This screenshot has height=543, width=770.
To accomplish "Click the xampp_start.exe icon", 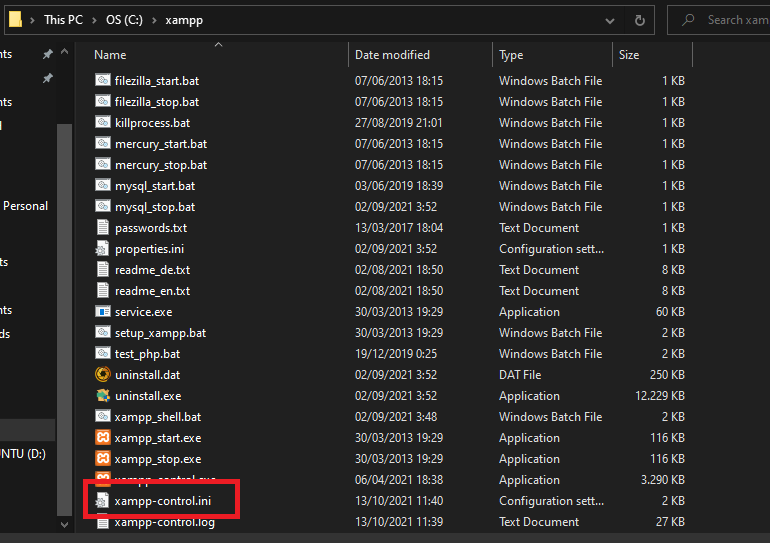I will click(102, 438).
